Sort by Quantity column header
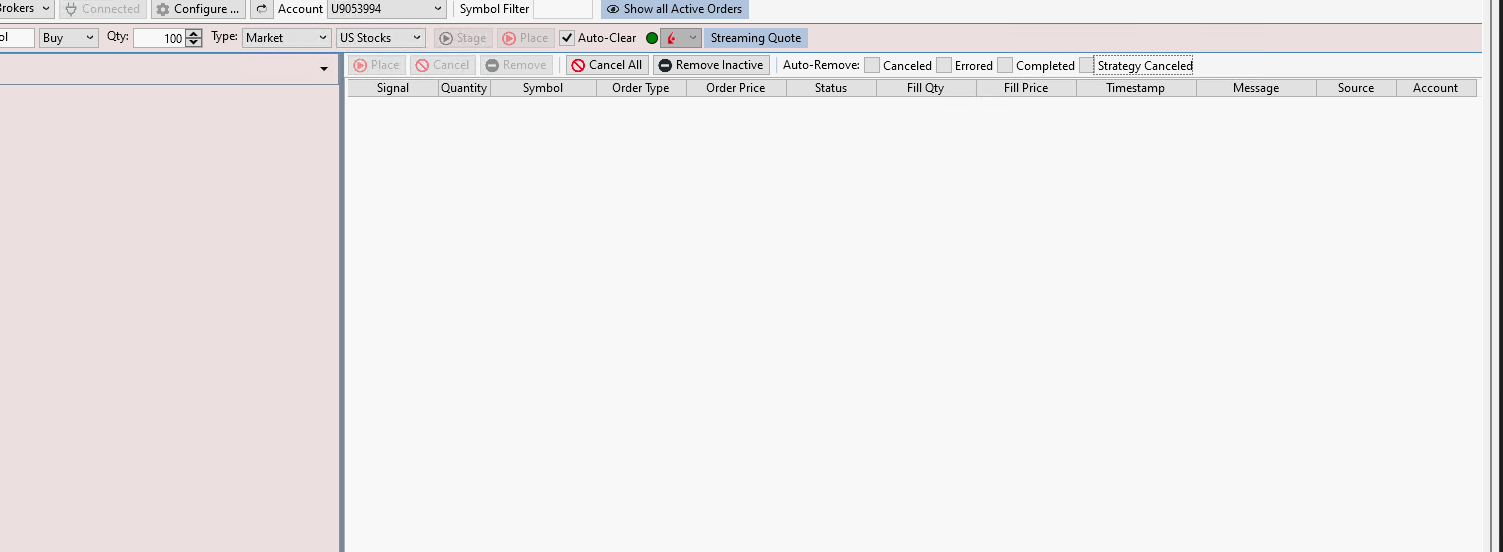The image size is (1503, 552). pyautogui.click(x=464, y=88)
